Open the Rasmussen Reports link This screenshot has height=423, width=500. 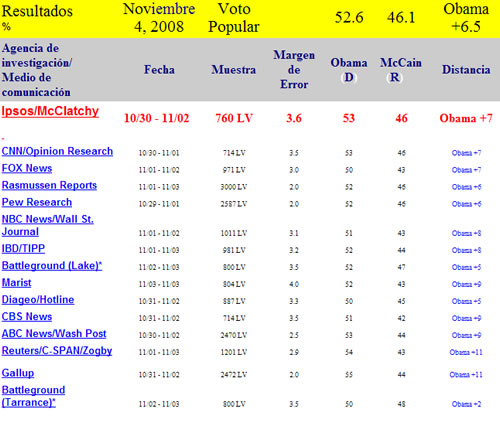pos(49,185)
